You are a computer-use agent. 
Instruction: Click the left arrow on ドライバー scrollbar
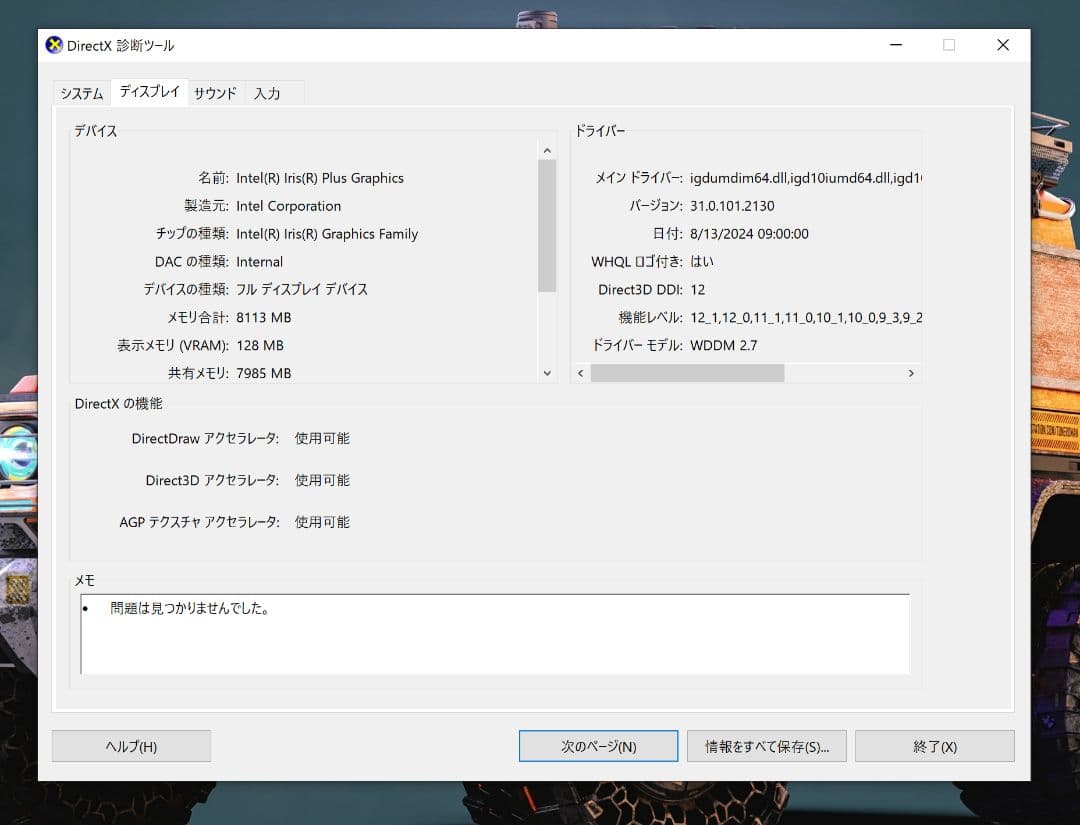pos(580,372)
